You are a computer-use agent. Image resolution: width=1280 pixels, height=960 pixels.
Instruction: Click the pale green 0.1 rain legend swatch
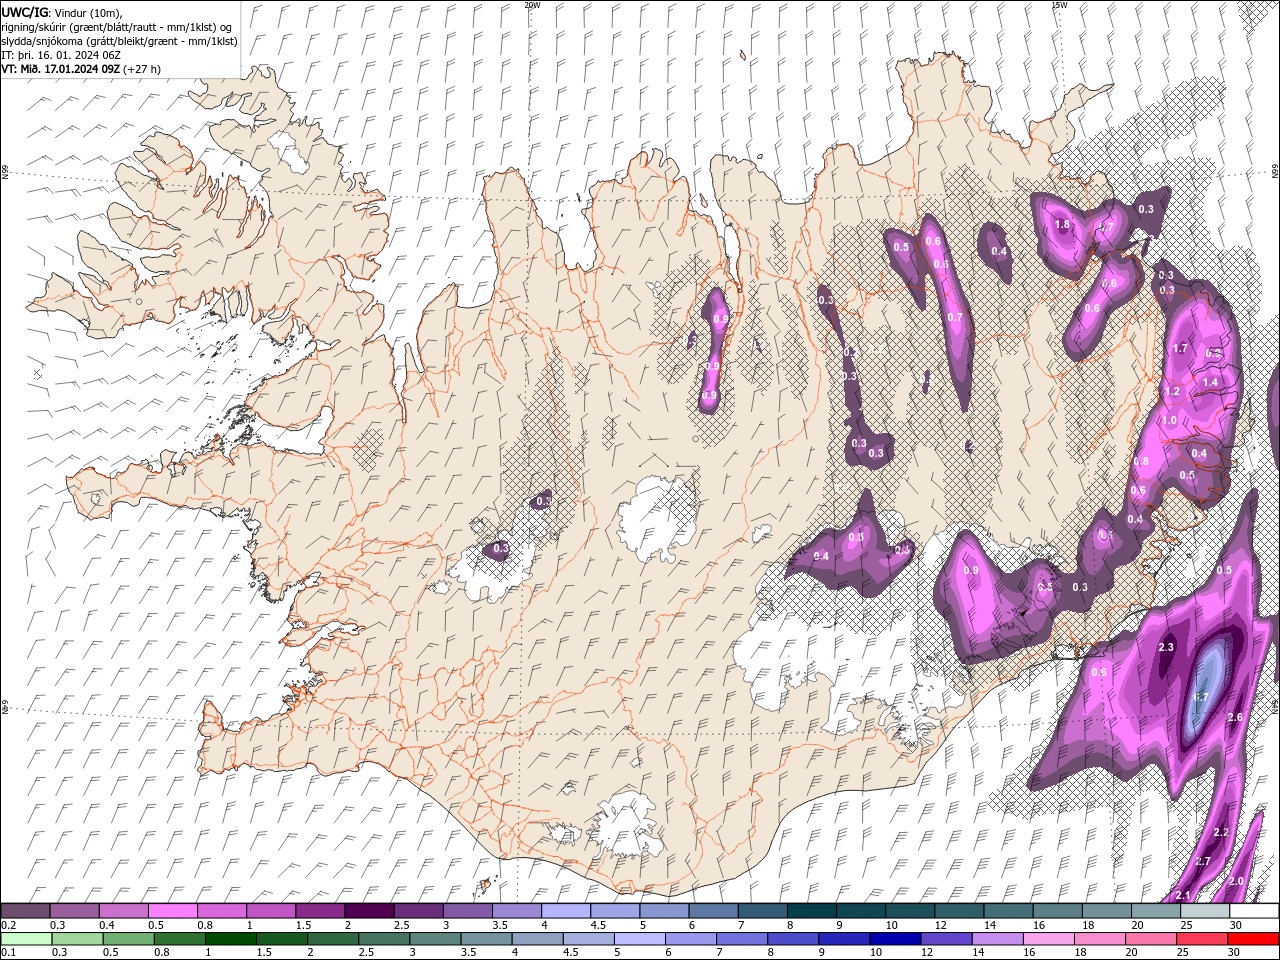tap(26, 939)
